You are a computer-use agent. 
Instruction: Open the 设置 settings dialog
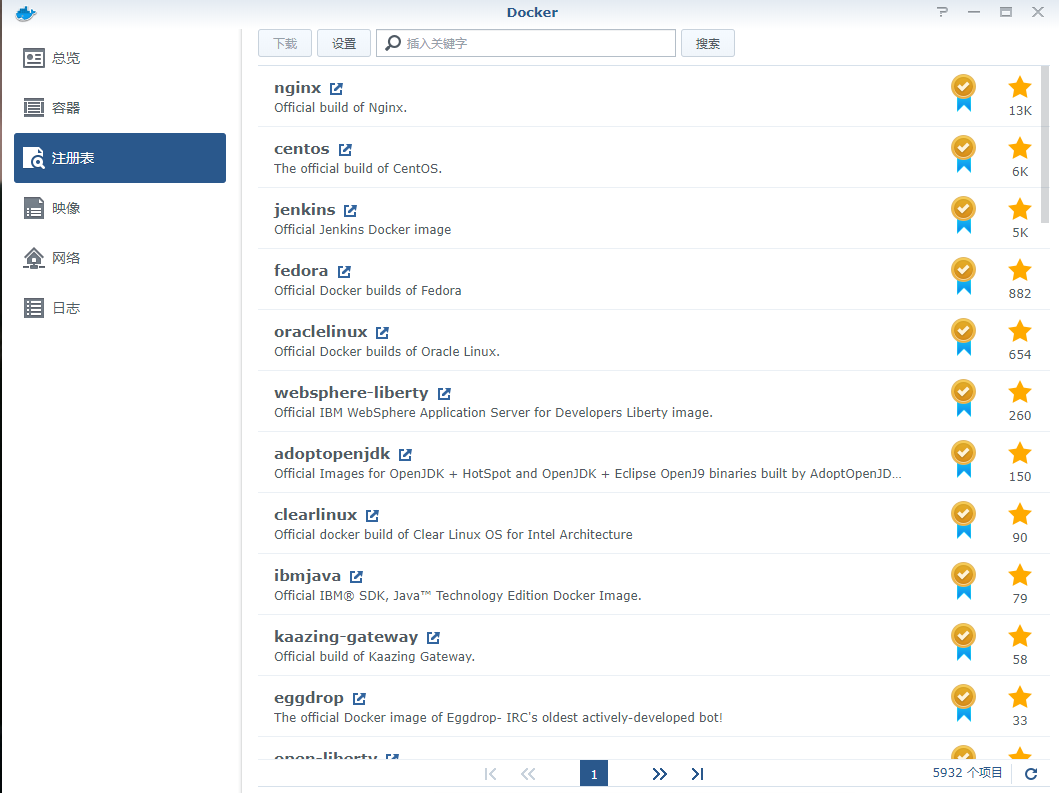click(343, 43)
